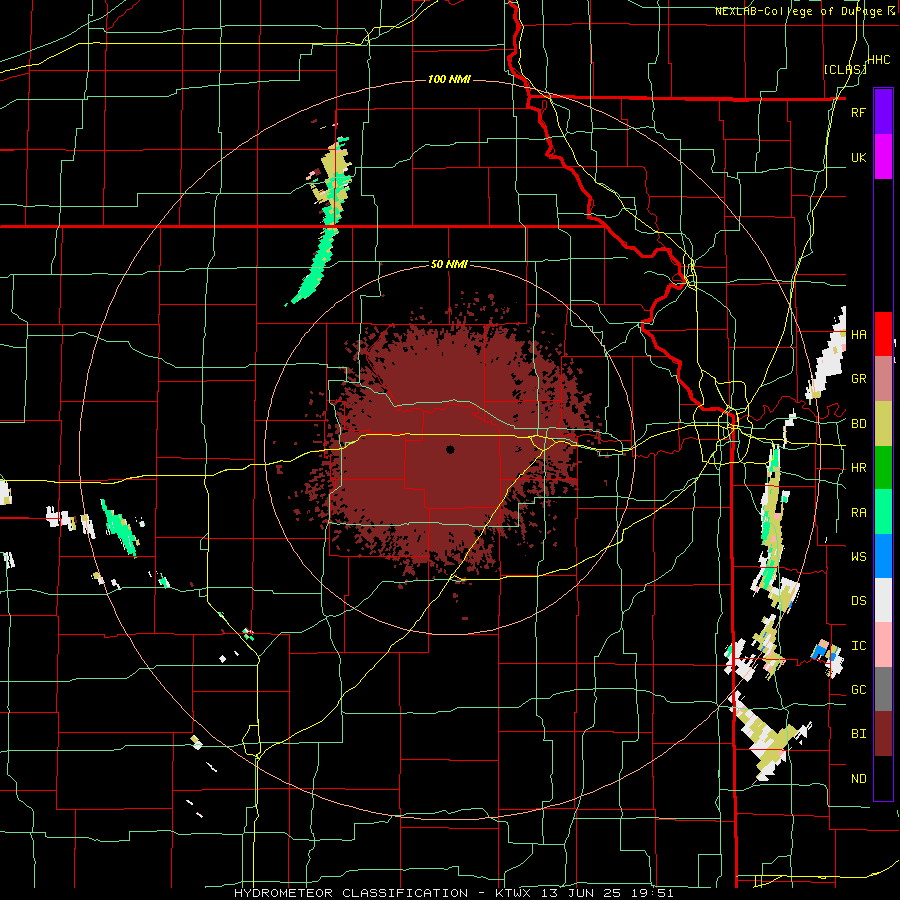Click the 50 NMI range ring label
Image resolution: width=900 pixels, height=900 pixels.
point(449,264)
